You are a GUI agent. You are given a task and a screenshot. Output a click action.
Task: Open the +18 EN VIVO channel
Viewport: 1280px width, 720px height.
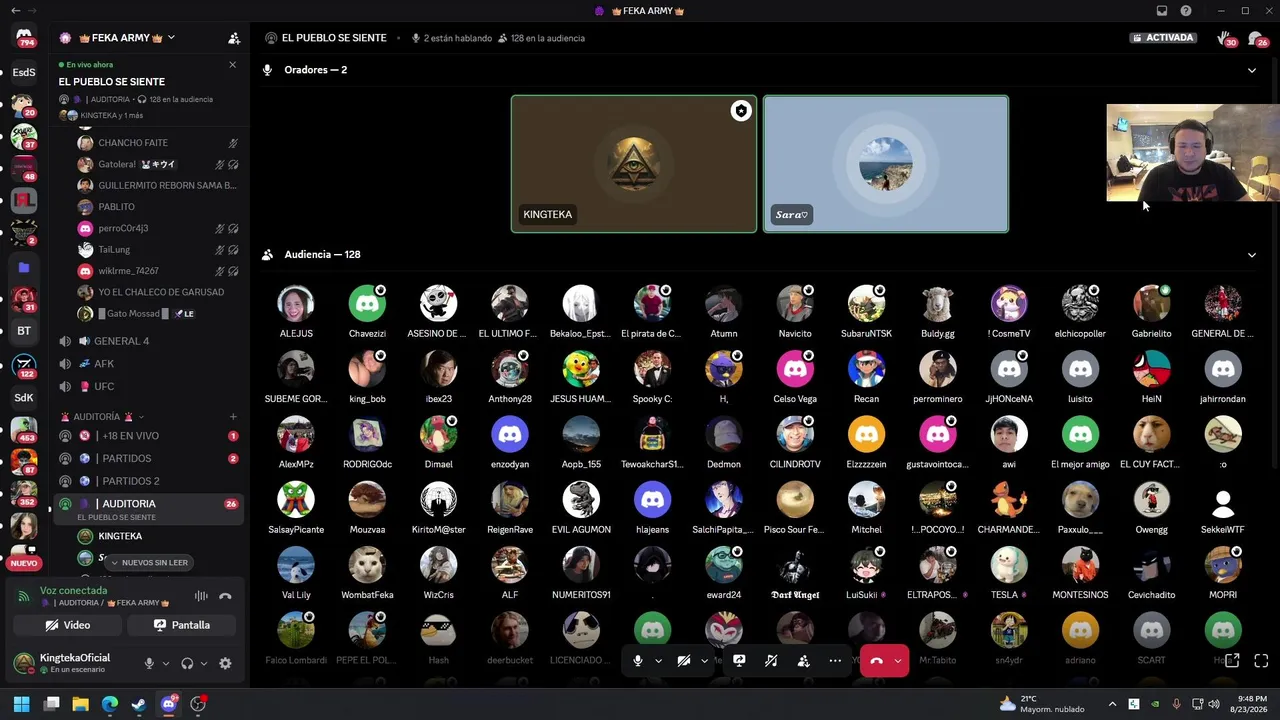point(148,436)
